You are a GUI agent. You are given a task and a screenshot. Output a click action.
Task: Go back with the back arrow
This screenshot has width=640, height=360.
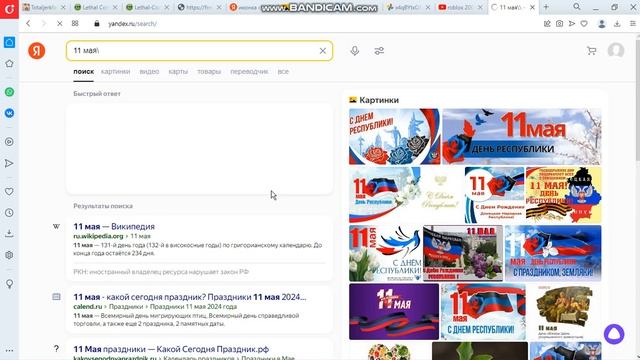pos(28,24)
